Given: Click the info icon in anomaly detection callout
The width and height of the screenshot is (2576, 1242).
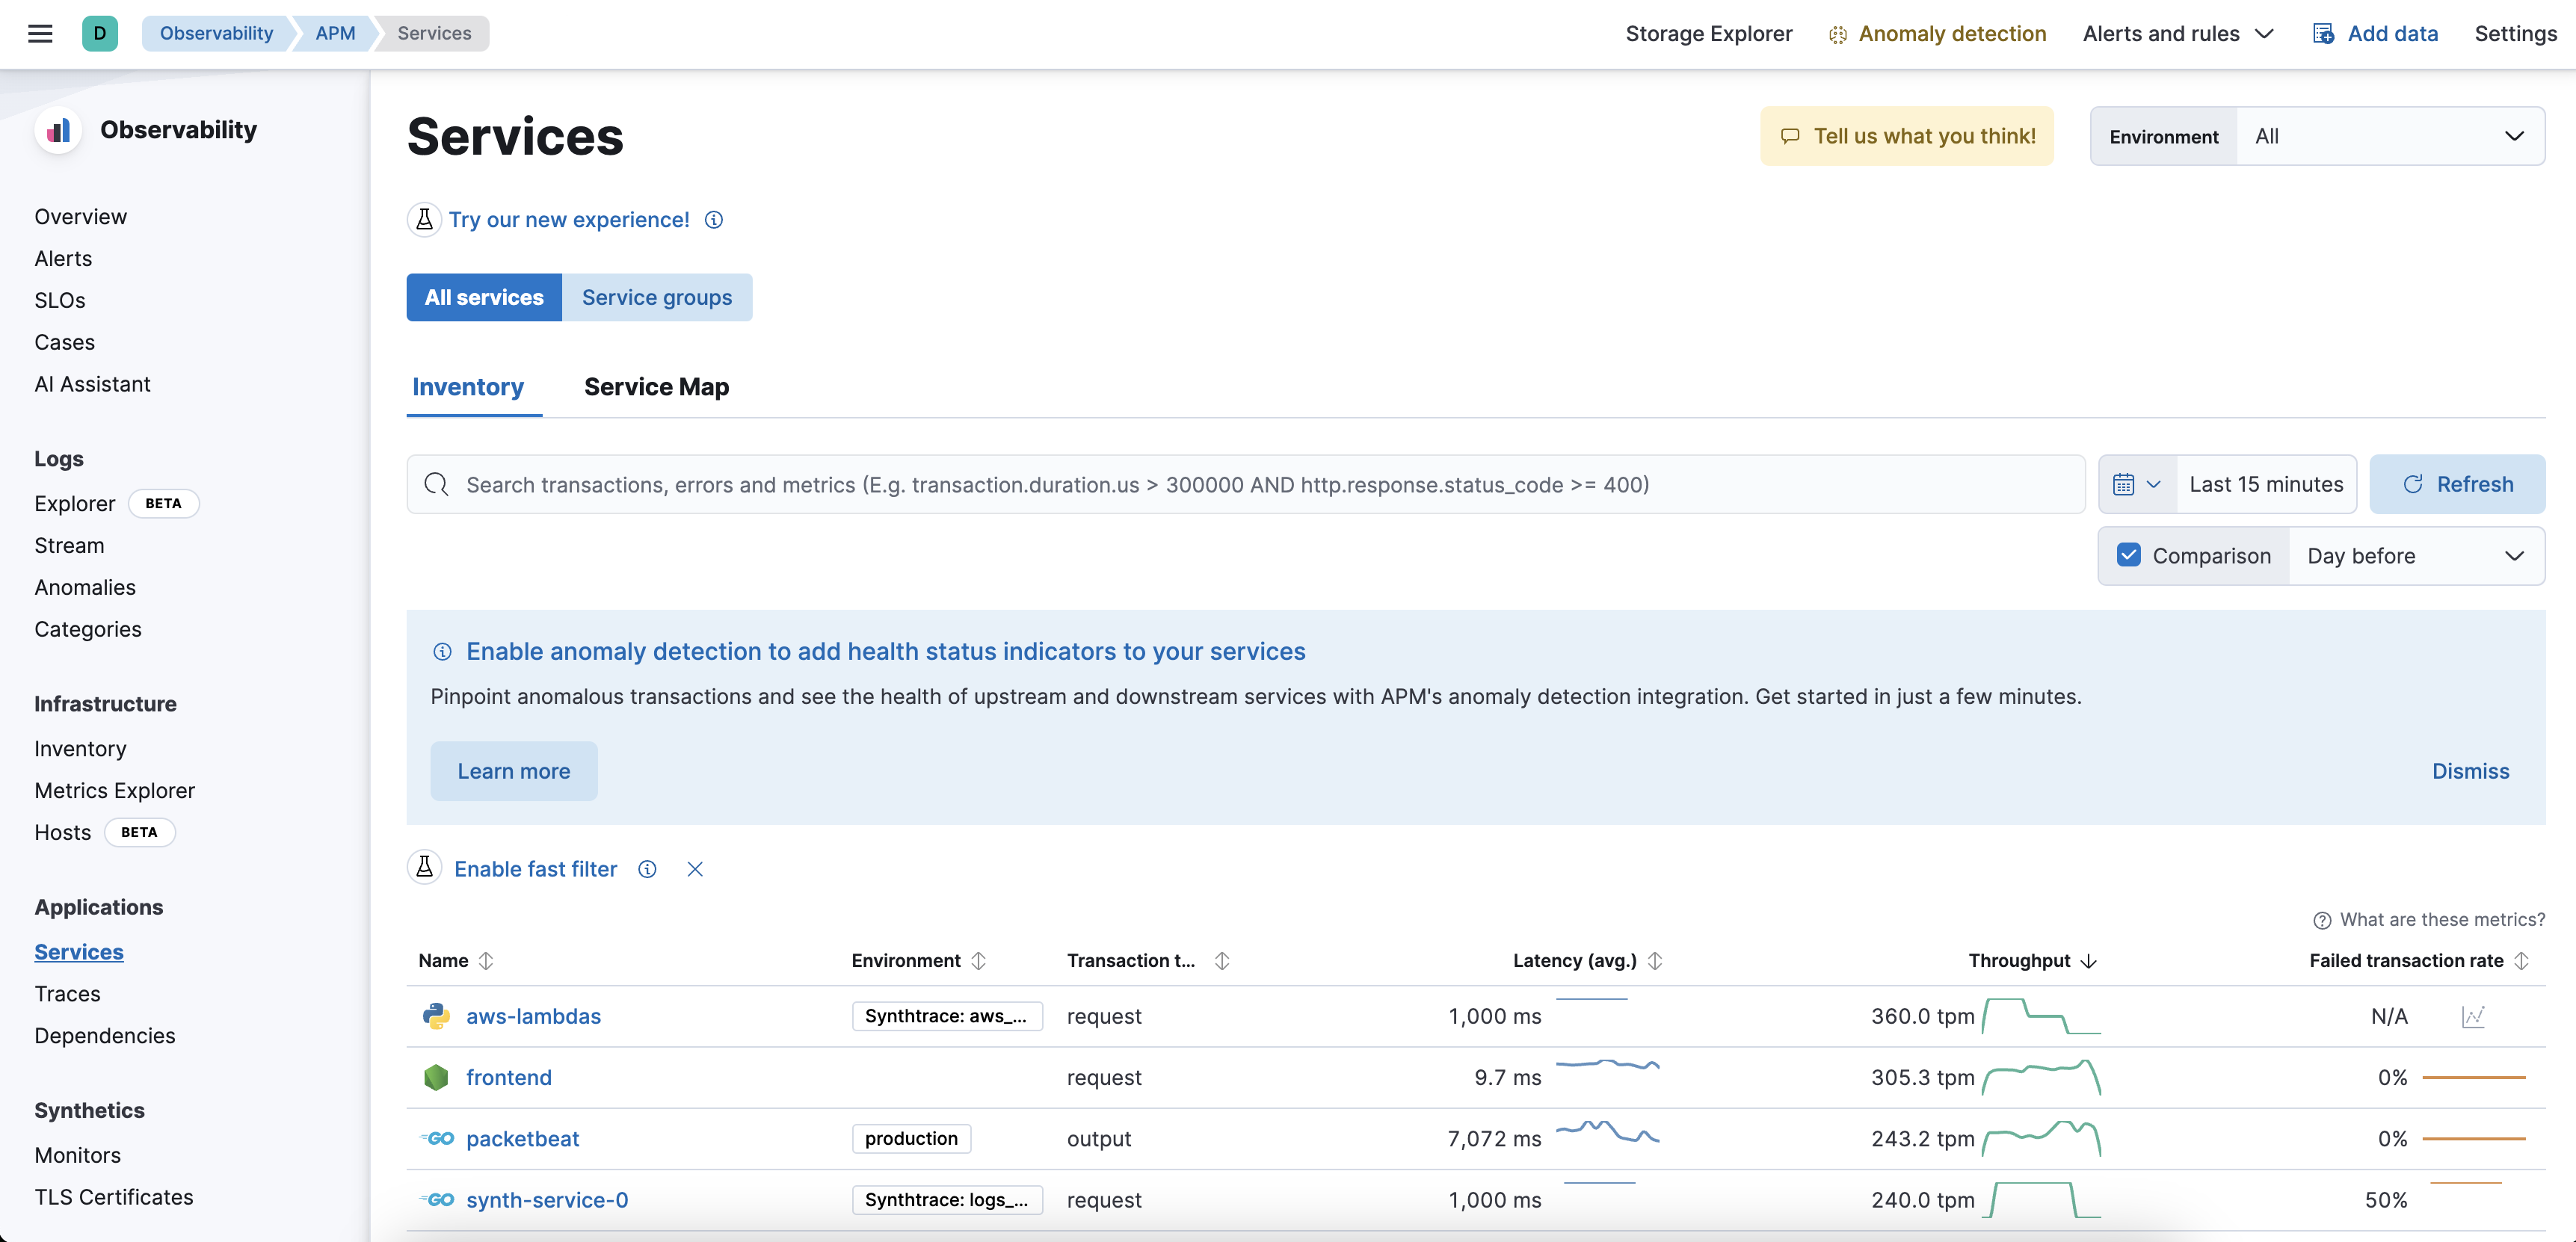Looking at the screenshot, I should [x=442, y=652].
